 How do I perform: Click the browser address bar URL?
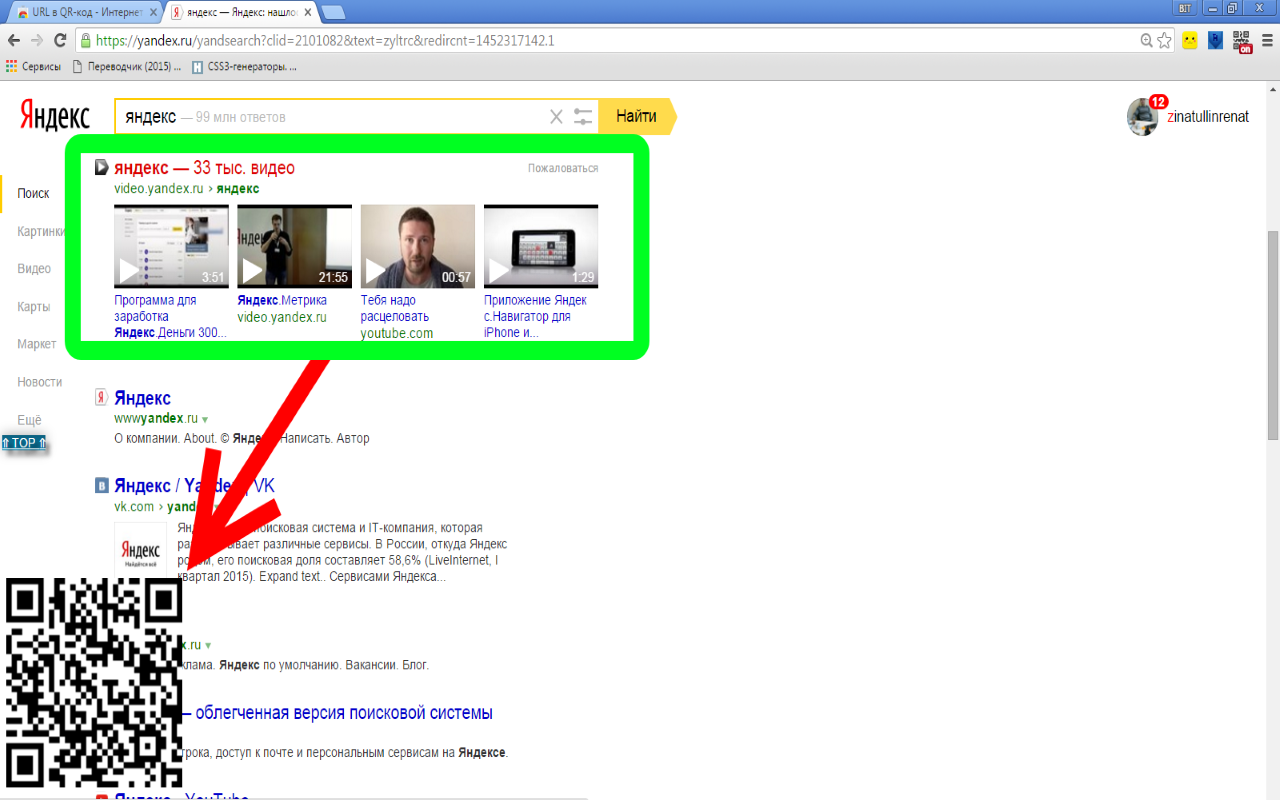[x=326, y=41]
